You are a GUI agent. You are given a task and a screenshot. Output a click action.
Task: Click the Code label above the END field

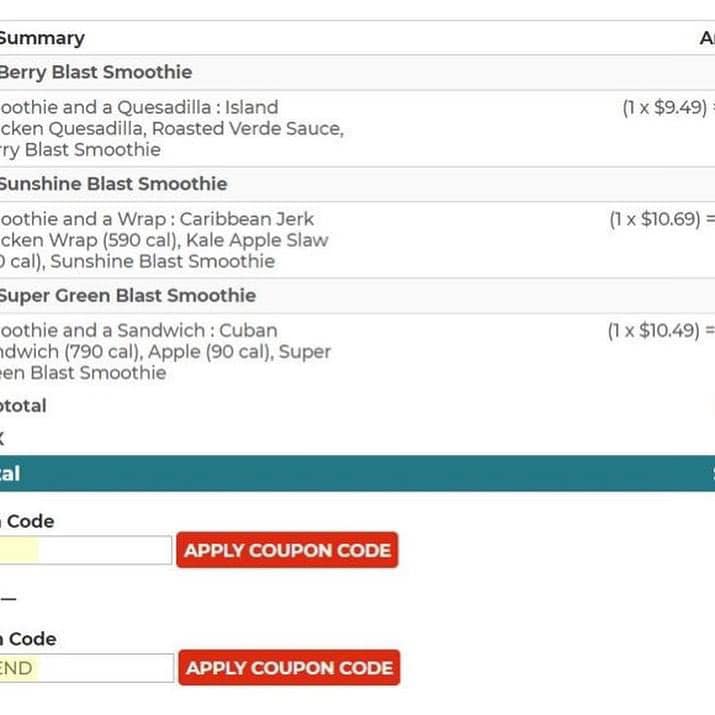point(30,639)
